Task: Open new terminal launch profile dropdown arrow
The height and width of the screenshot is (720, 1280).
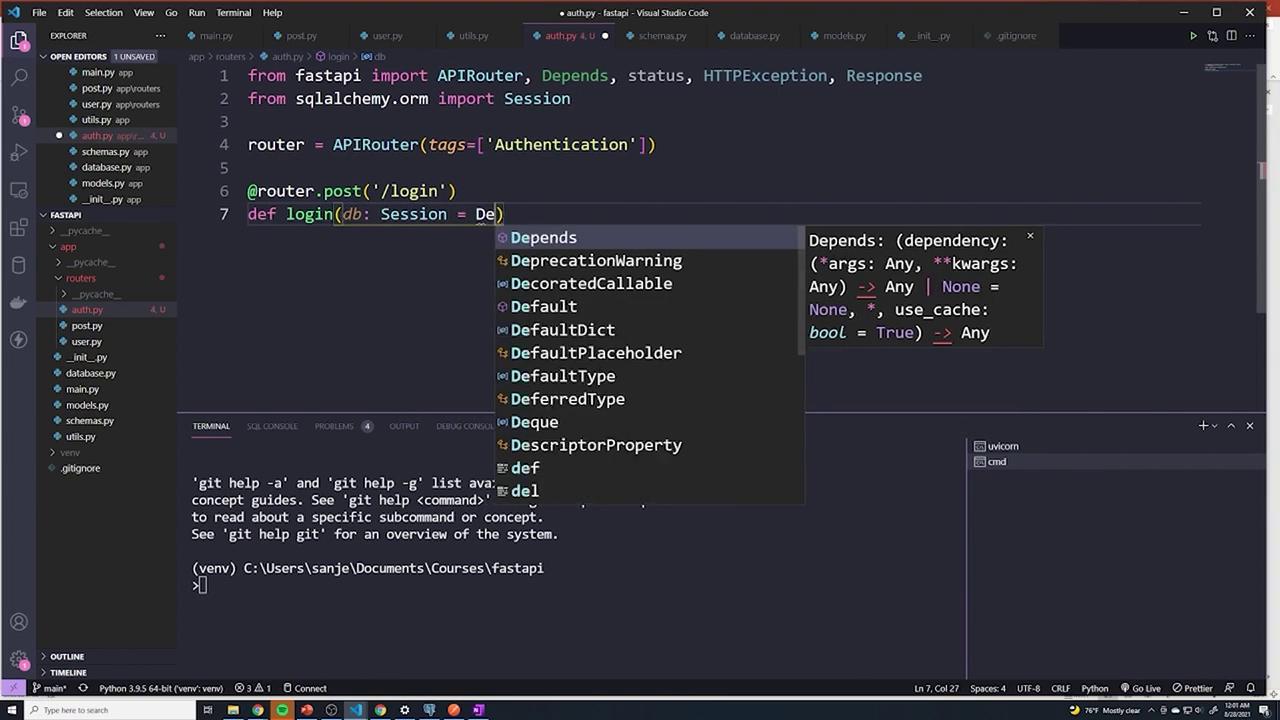Action: [x=1215, y=426]
